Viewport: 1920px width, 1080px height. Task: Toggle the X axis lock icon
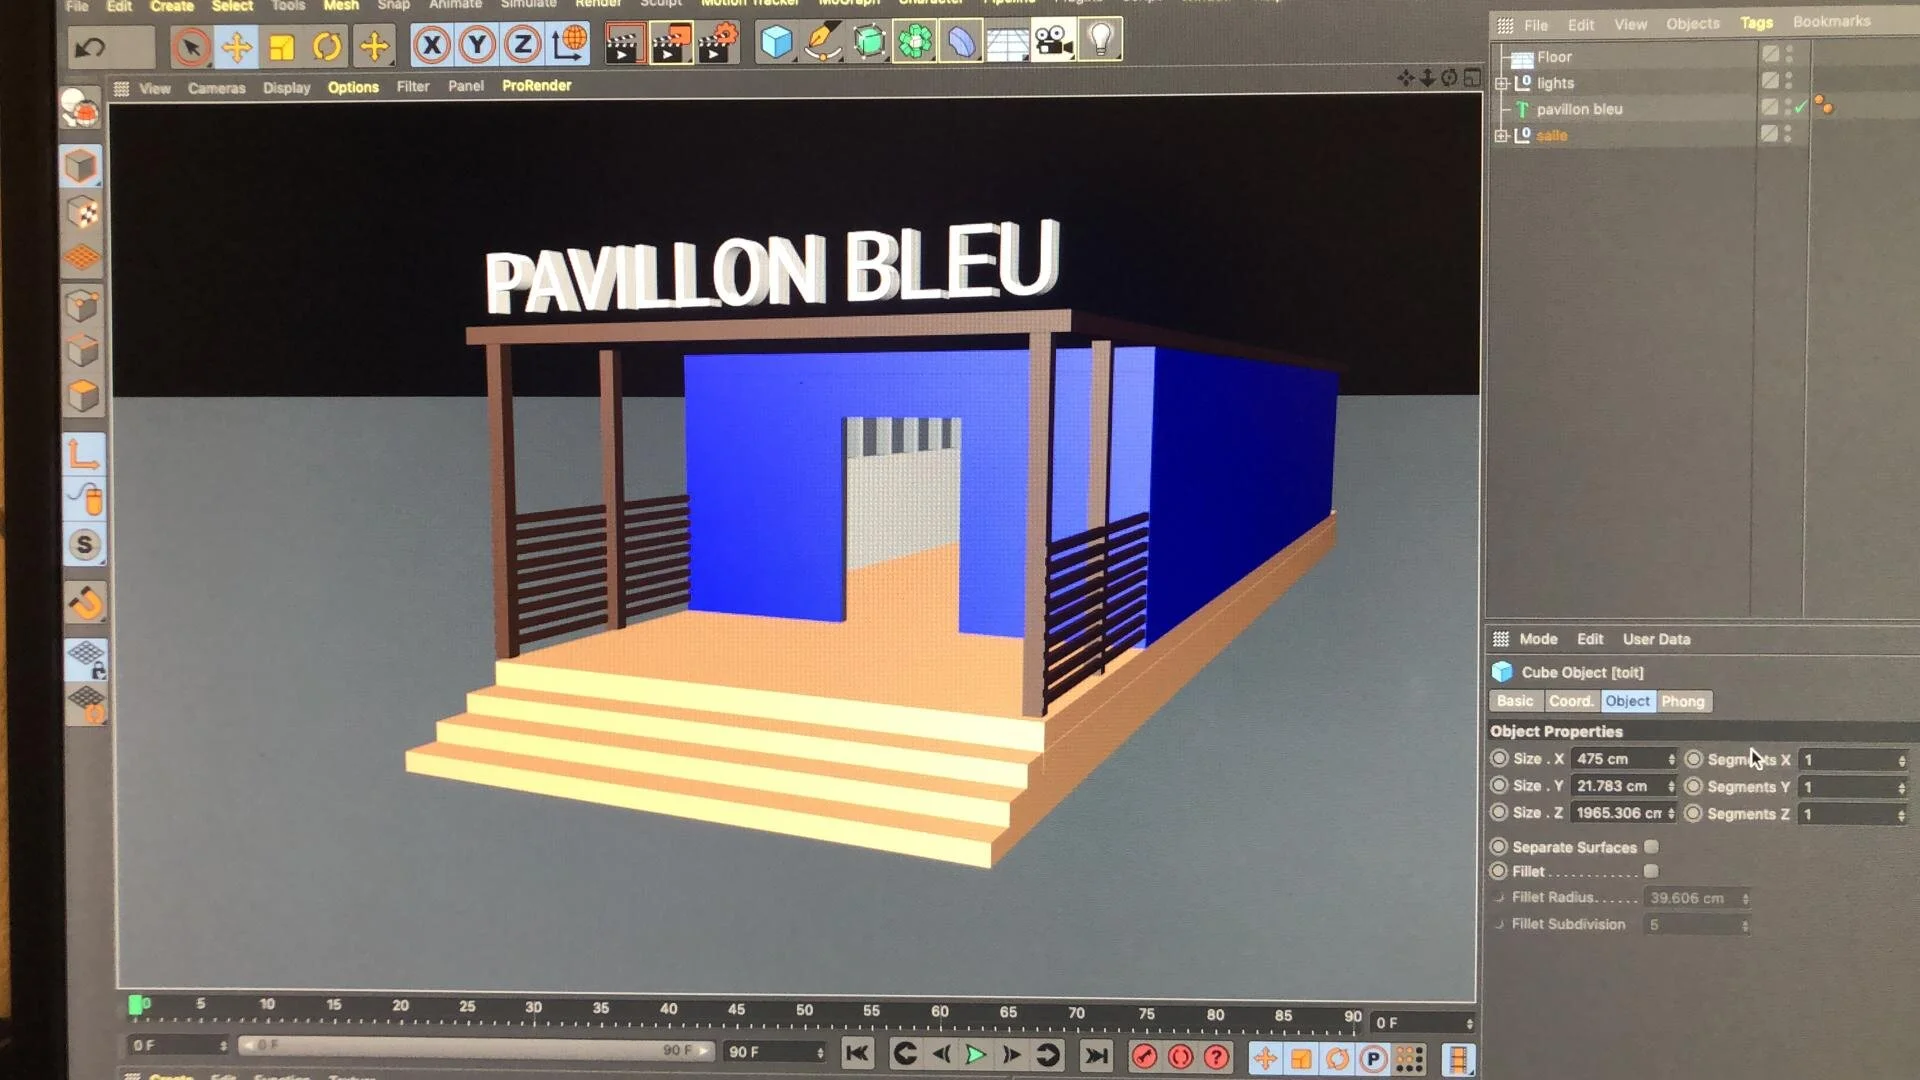point(431,45)
